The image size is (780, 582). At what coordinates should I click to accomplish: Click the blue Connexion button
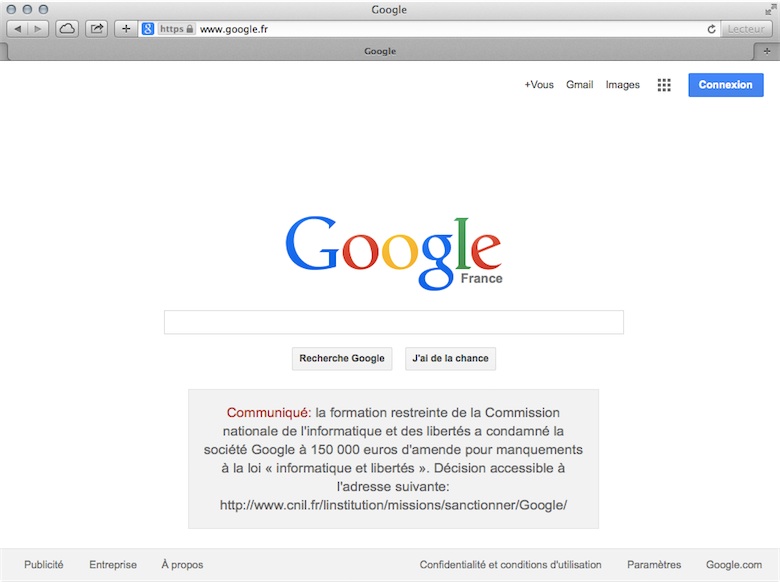(x=726, y=85)
